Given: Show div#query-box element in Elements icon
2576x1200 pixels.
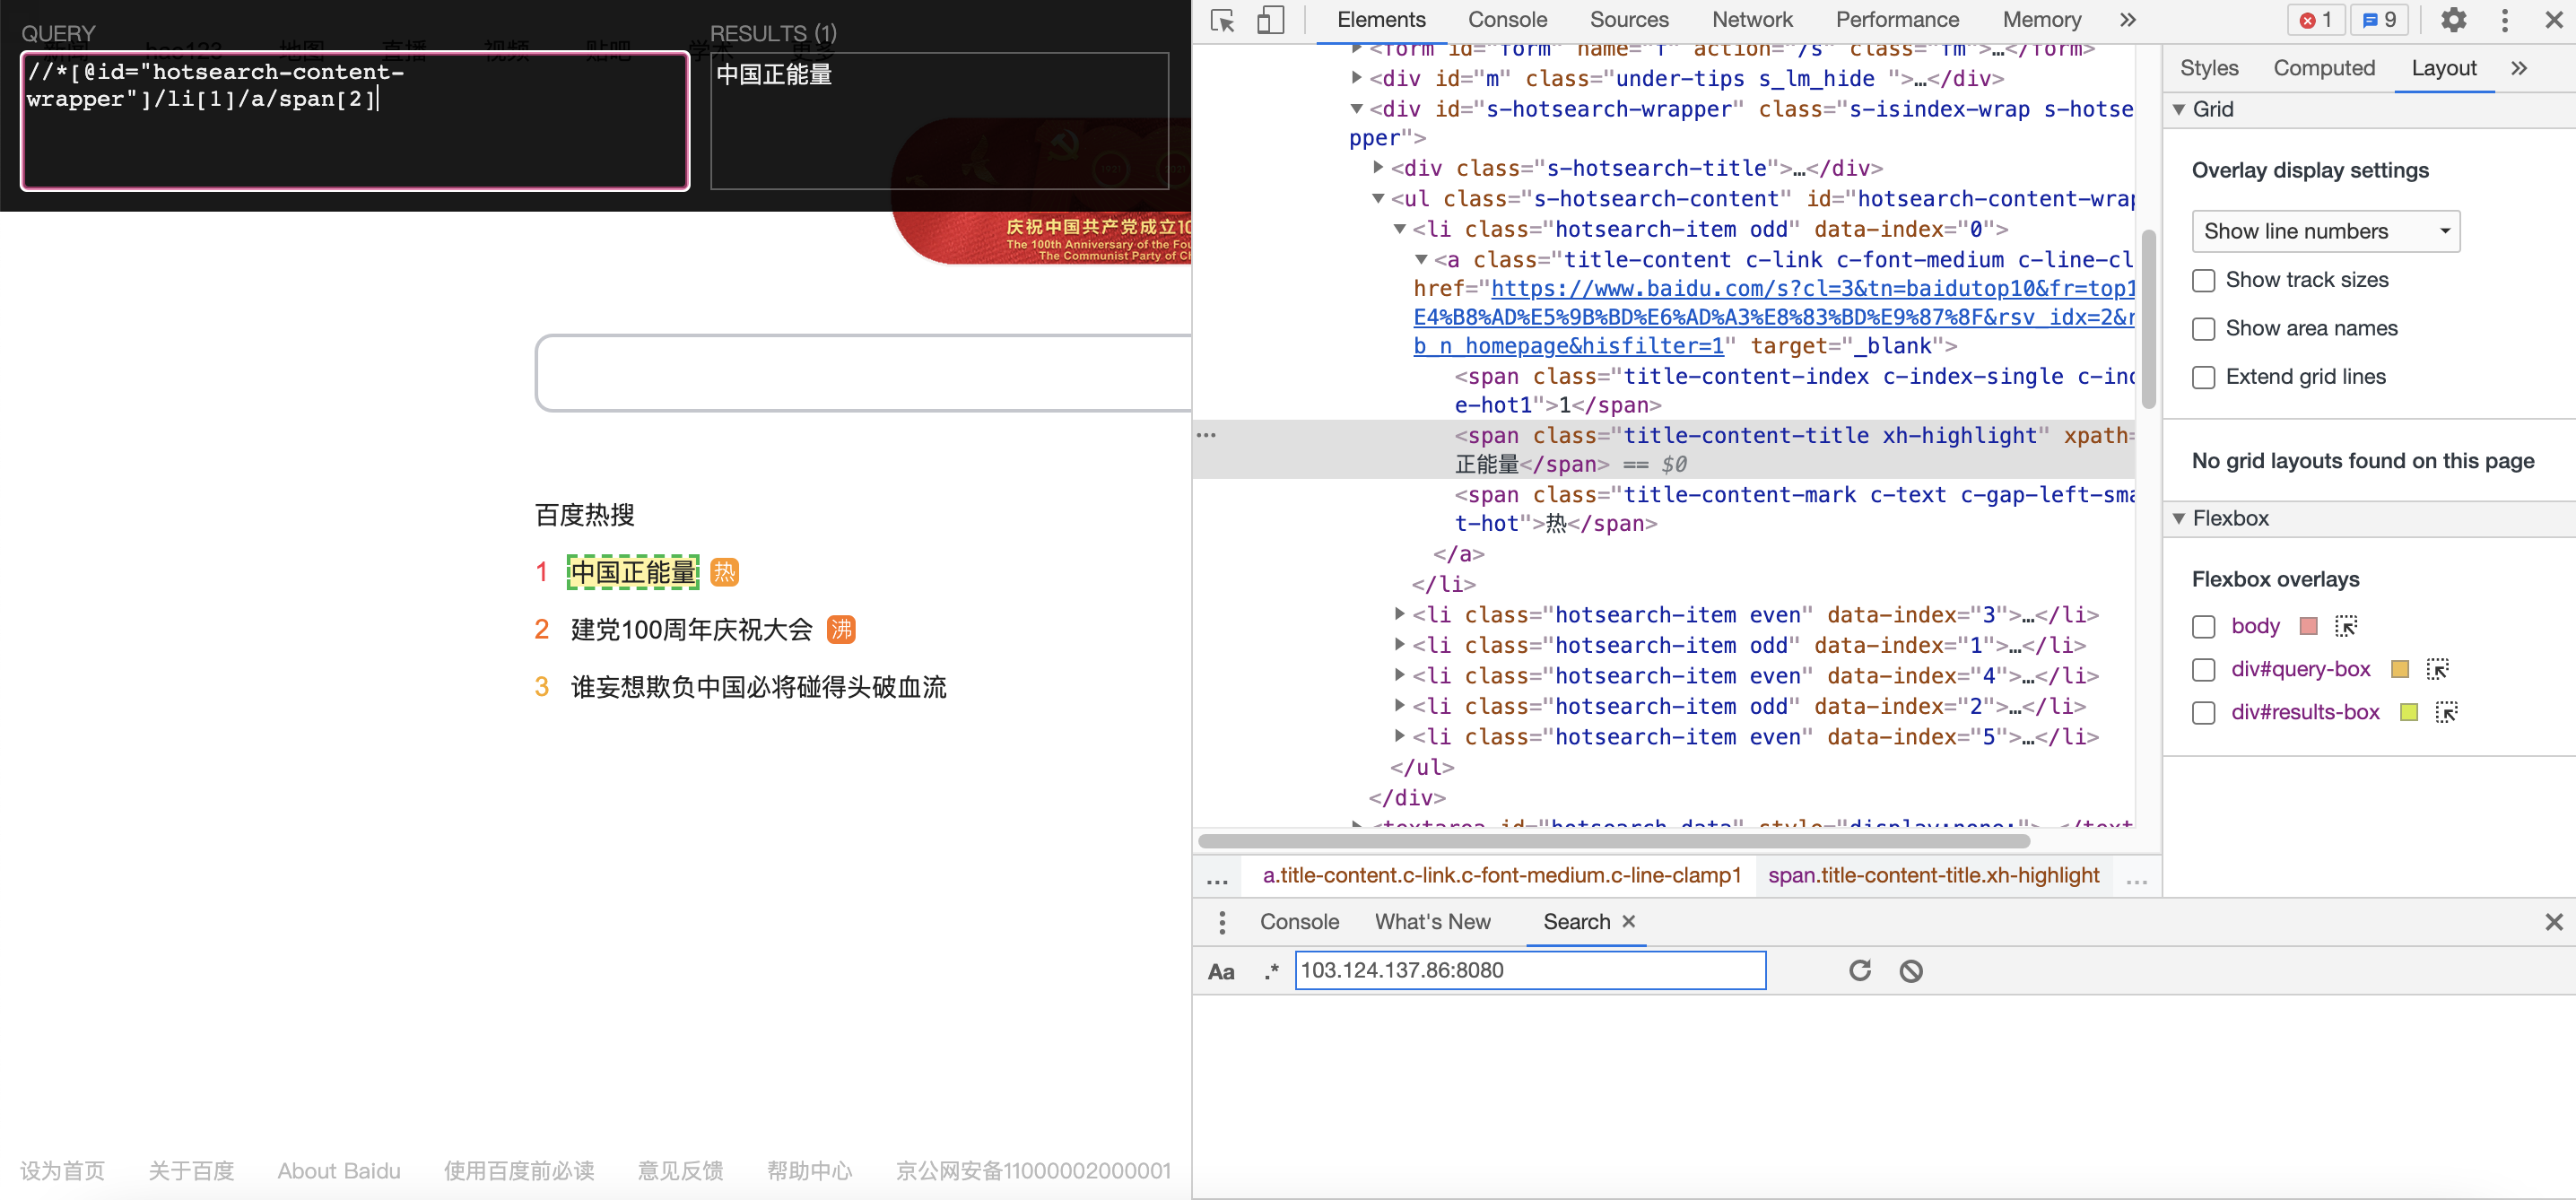Looking at the screenshot, I should tap(2437, 669).
